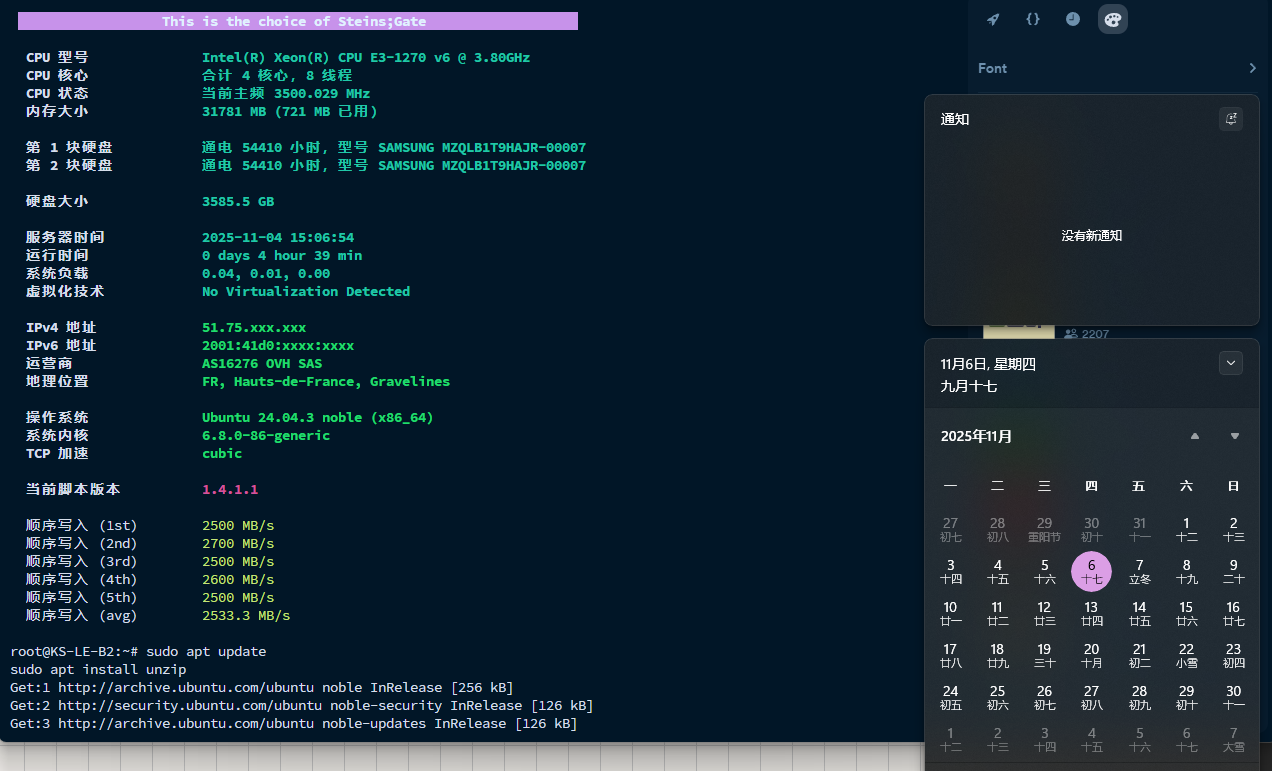Select today's date 6 in calendar
The image size is (1272, 771).
point(1091,571)
